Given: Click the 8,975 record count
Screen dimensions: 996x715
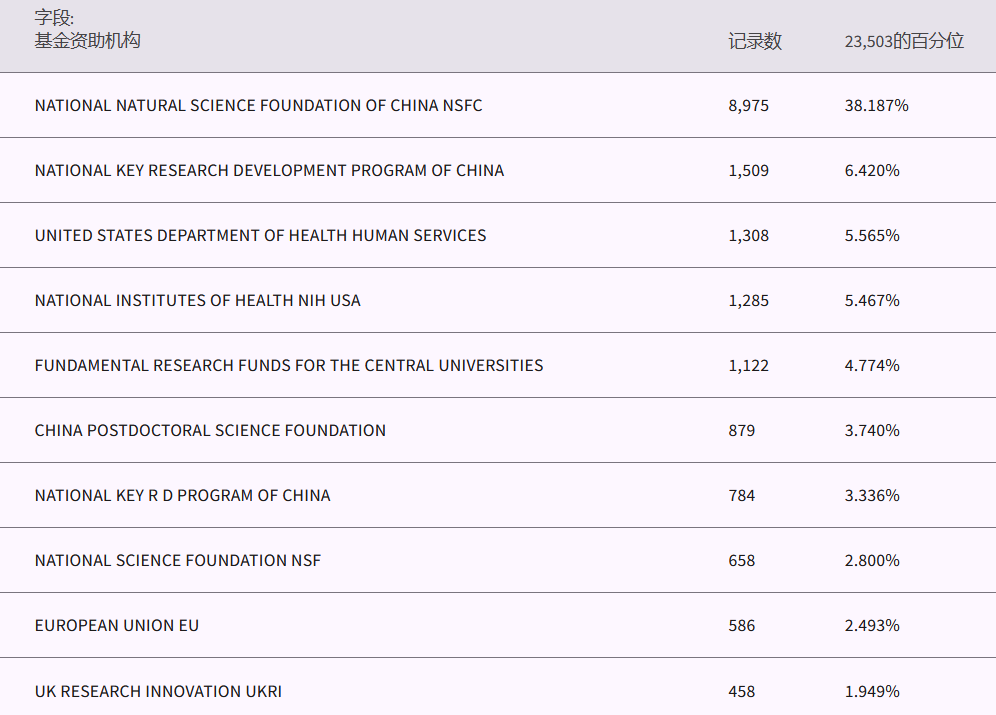Looking at the screenshot, I should [x=749, y=105].
